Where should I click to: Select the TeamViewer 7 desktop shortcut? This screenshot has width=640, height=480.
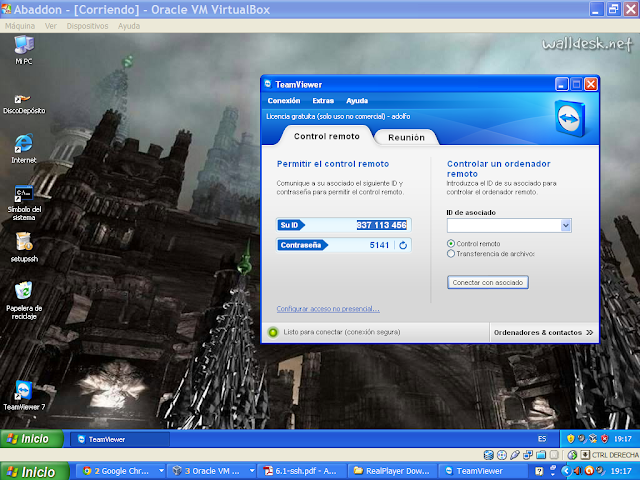24,395
